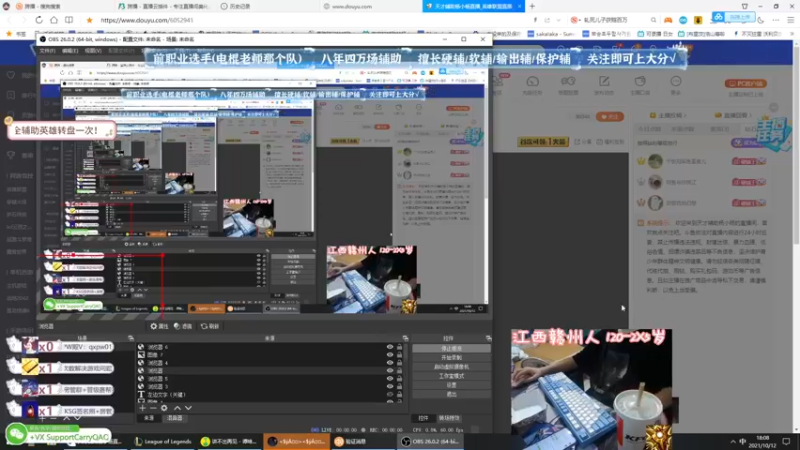Toggle night mode moon icon in the browser
The image size is (800, 450).
(x=761, y=20)
